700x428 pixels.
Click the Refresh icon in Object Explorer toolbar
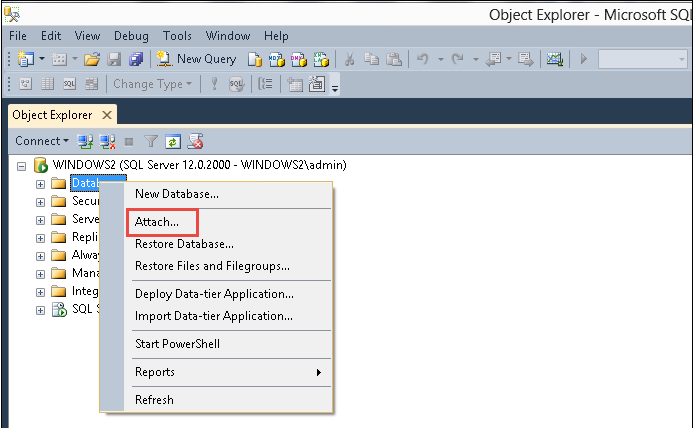click(173, 141)
